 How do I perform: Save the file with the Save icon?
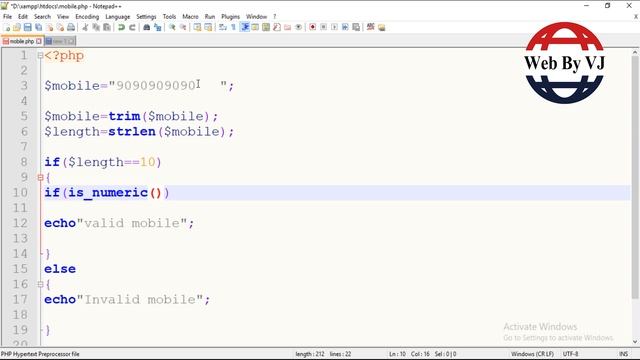point(27,27)
